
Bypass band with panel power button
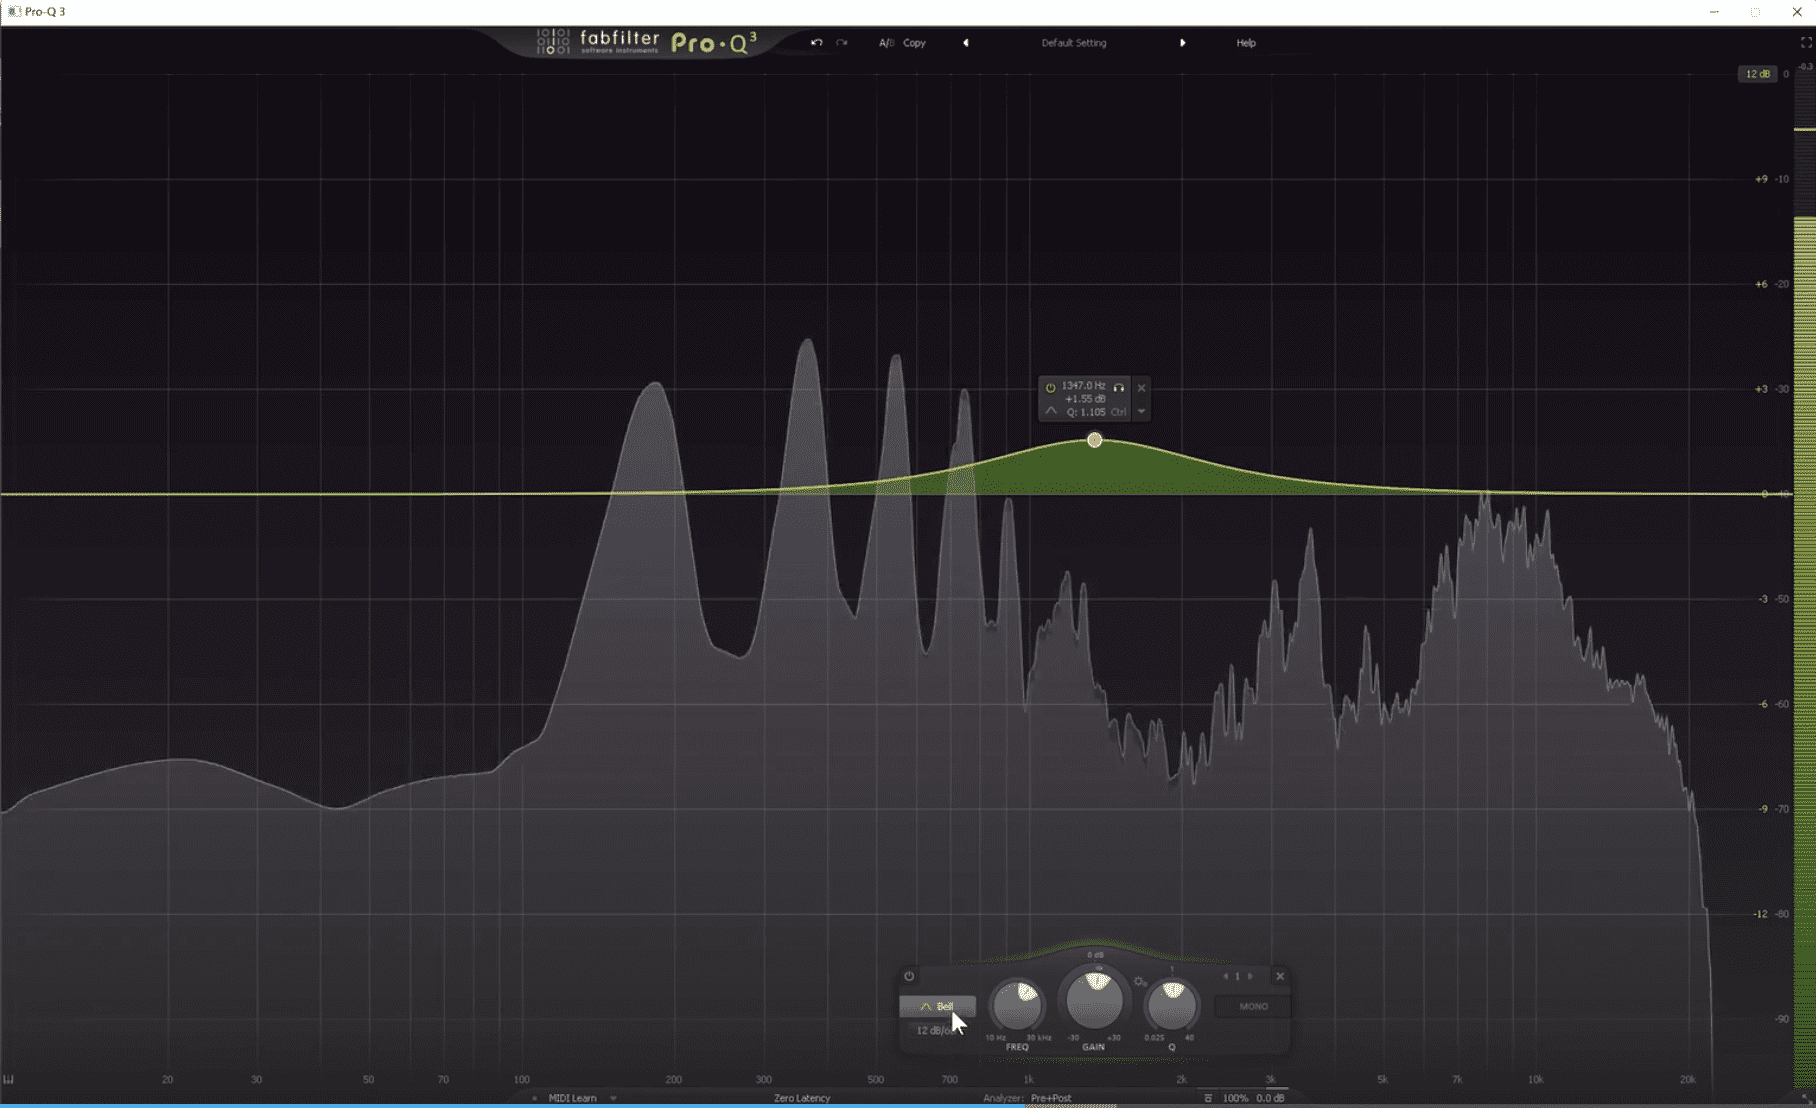click(909, 976)
